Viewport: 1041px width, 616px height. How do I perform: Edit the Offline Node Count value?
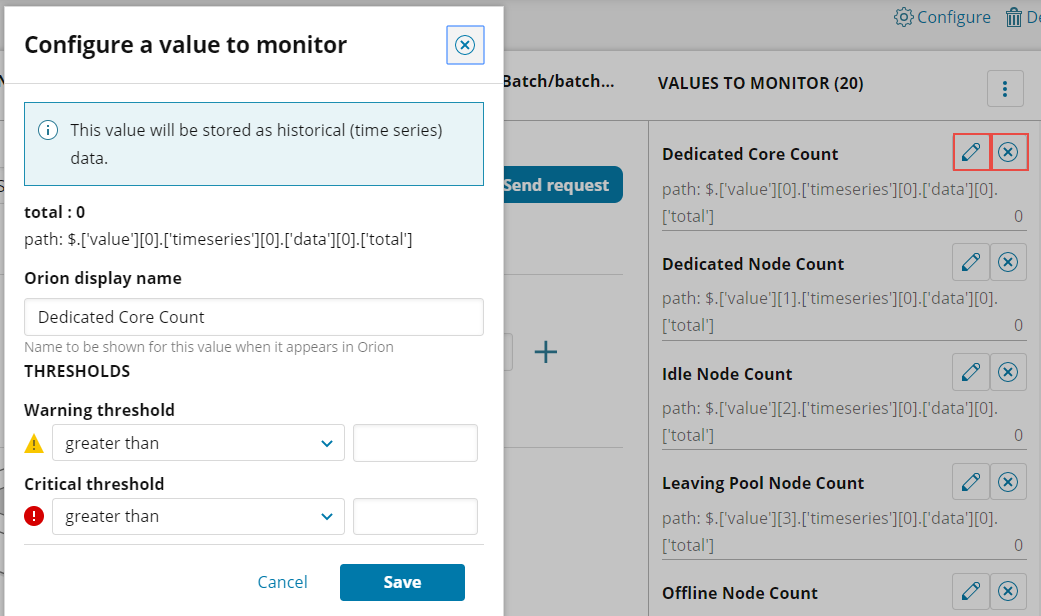tap(970, 591)
